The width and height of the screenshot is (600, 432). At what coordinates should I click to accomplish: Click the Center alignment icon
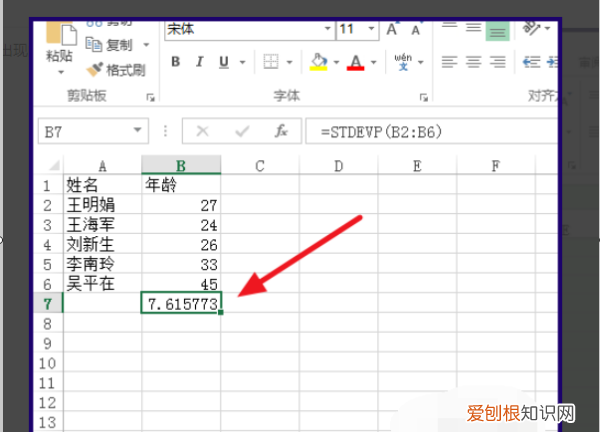(x=473, y=62)
